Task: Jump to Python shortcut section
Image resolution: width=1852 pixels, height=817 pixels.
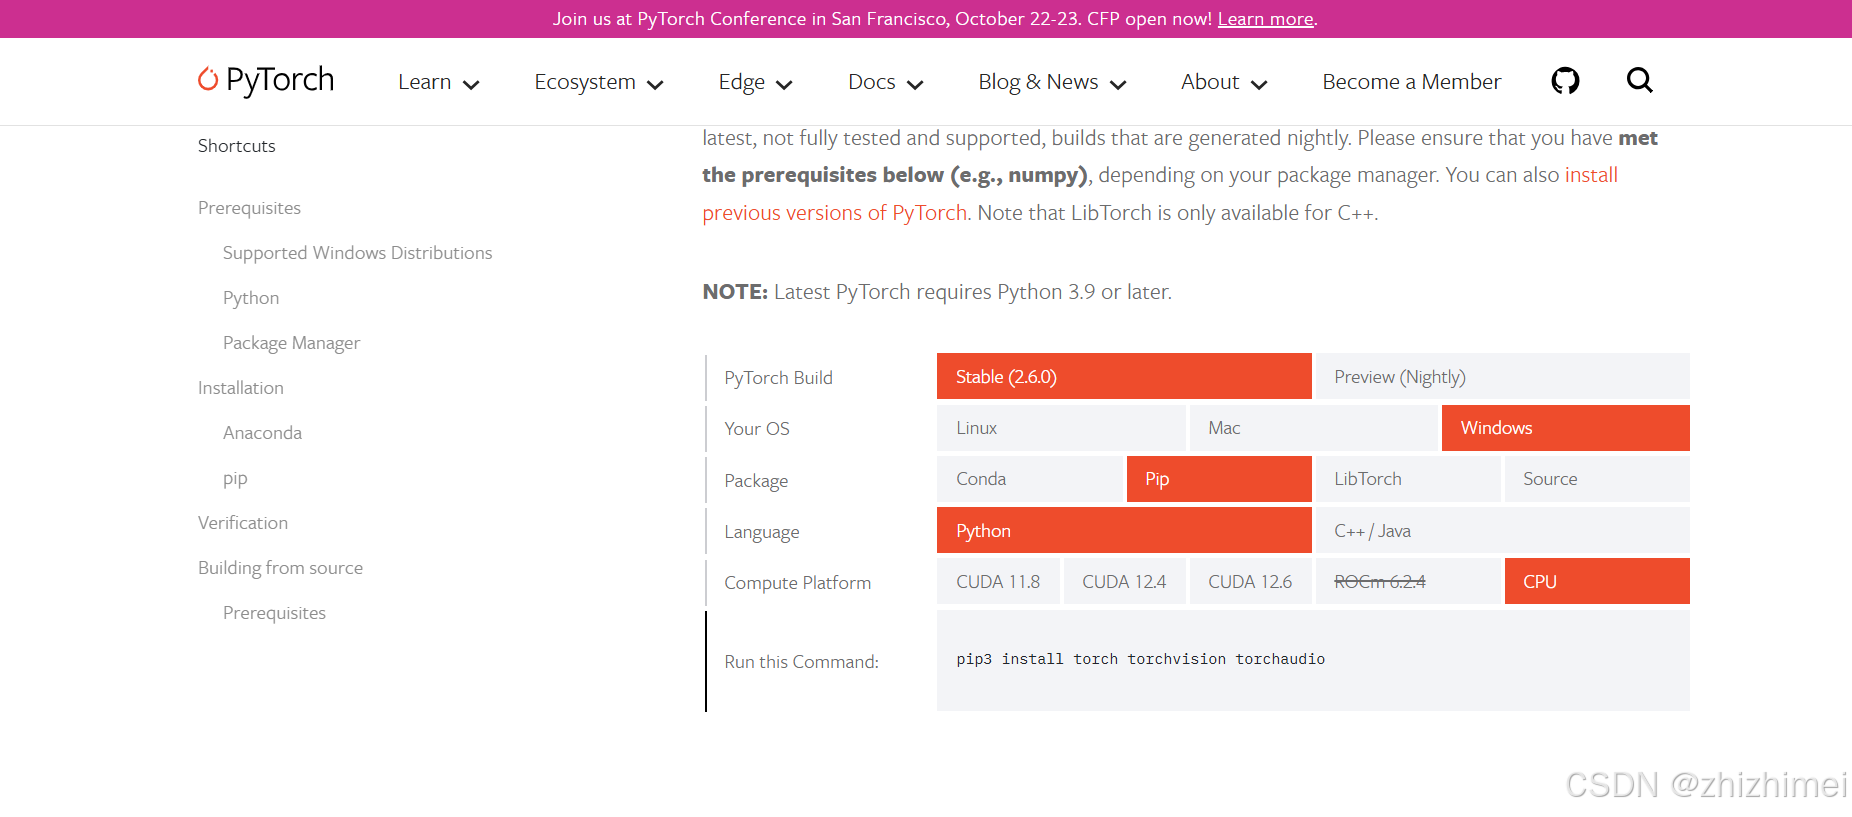Action: pos(251,298)
